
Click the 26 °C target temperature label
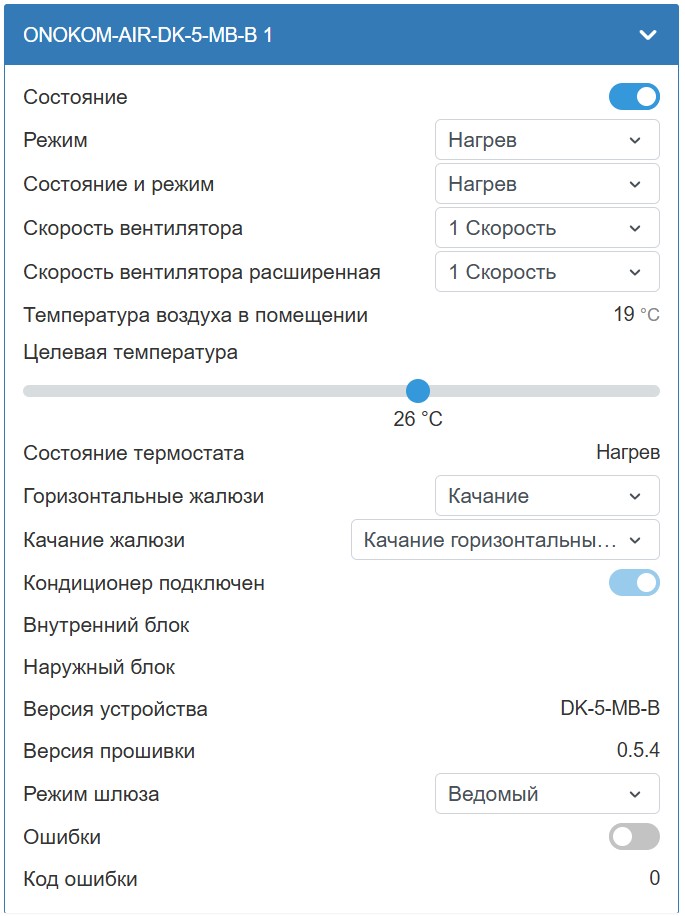pyautogui.click(x=418, y=420)
